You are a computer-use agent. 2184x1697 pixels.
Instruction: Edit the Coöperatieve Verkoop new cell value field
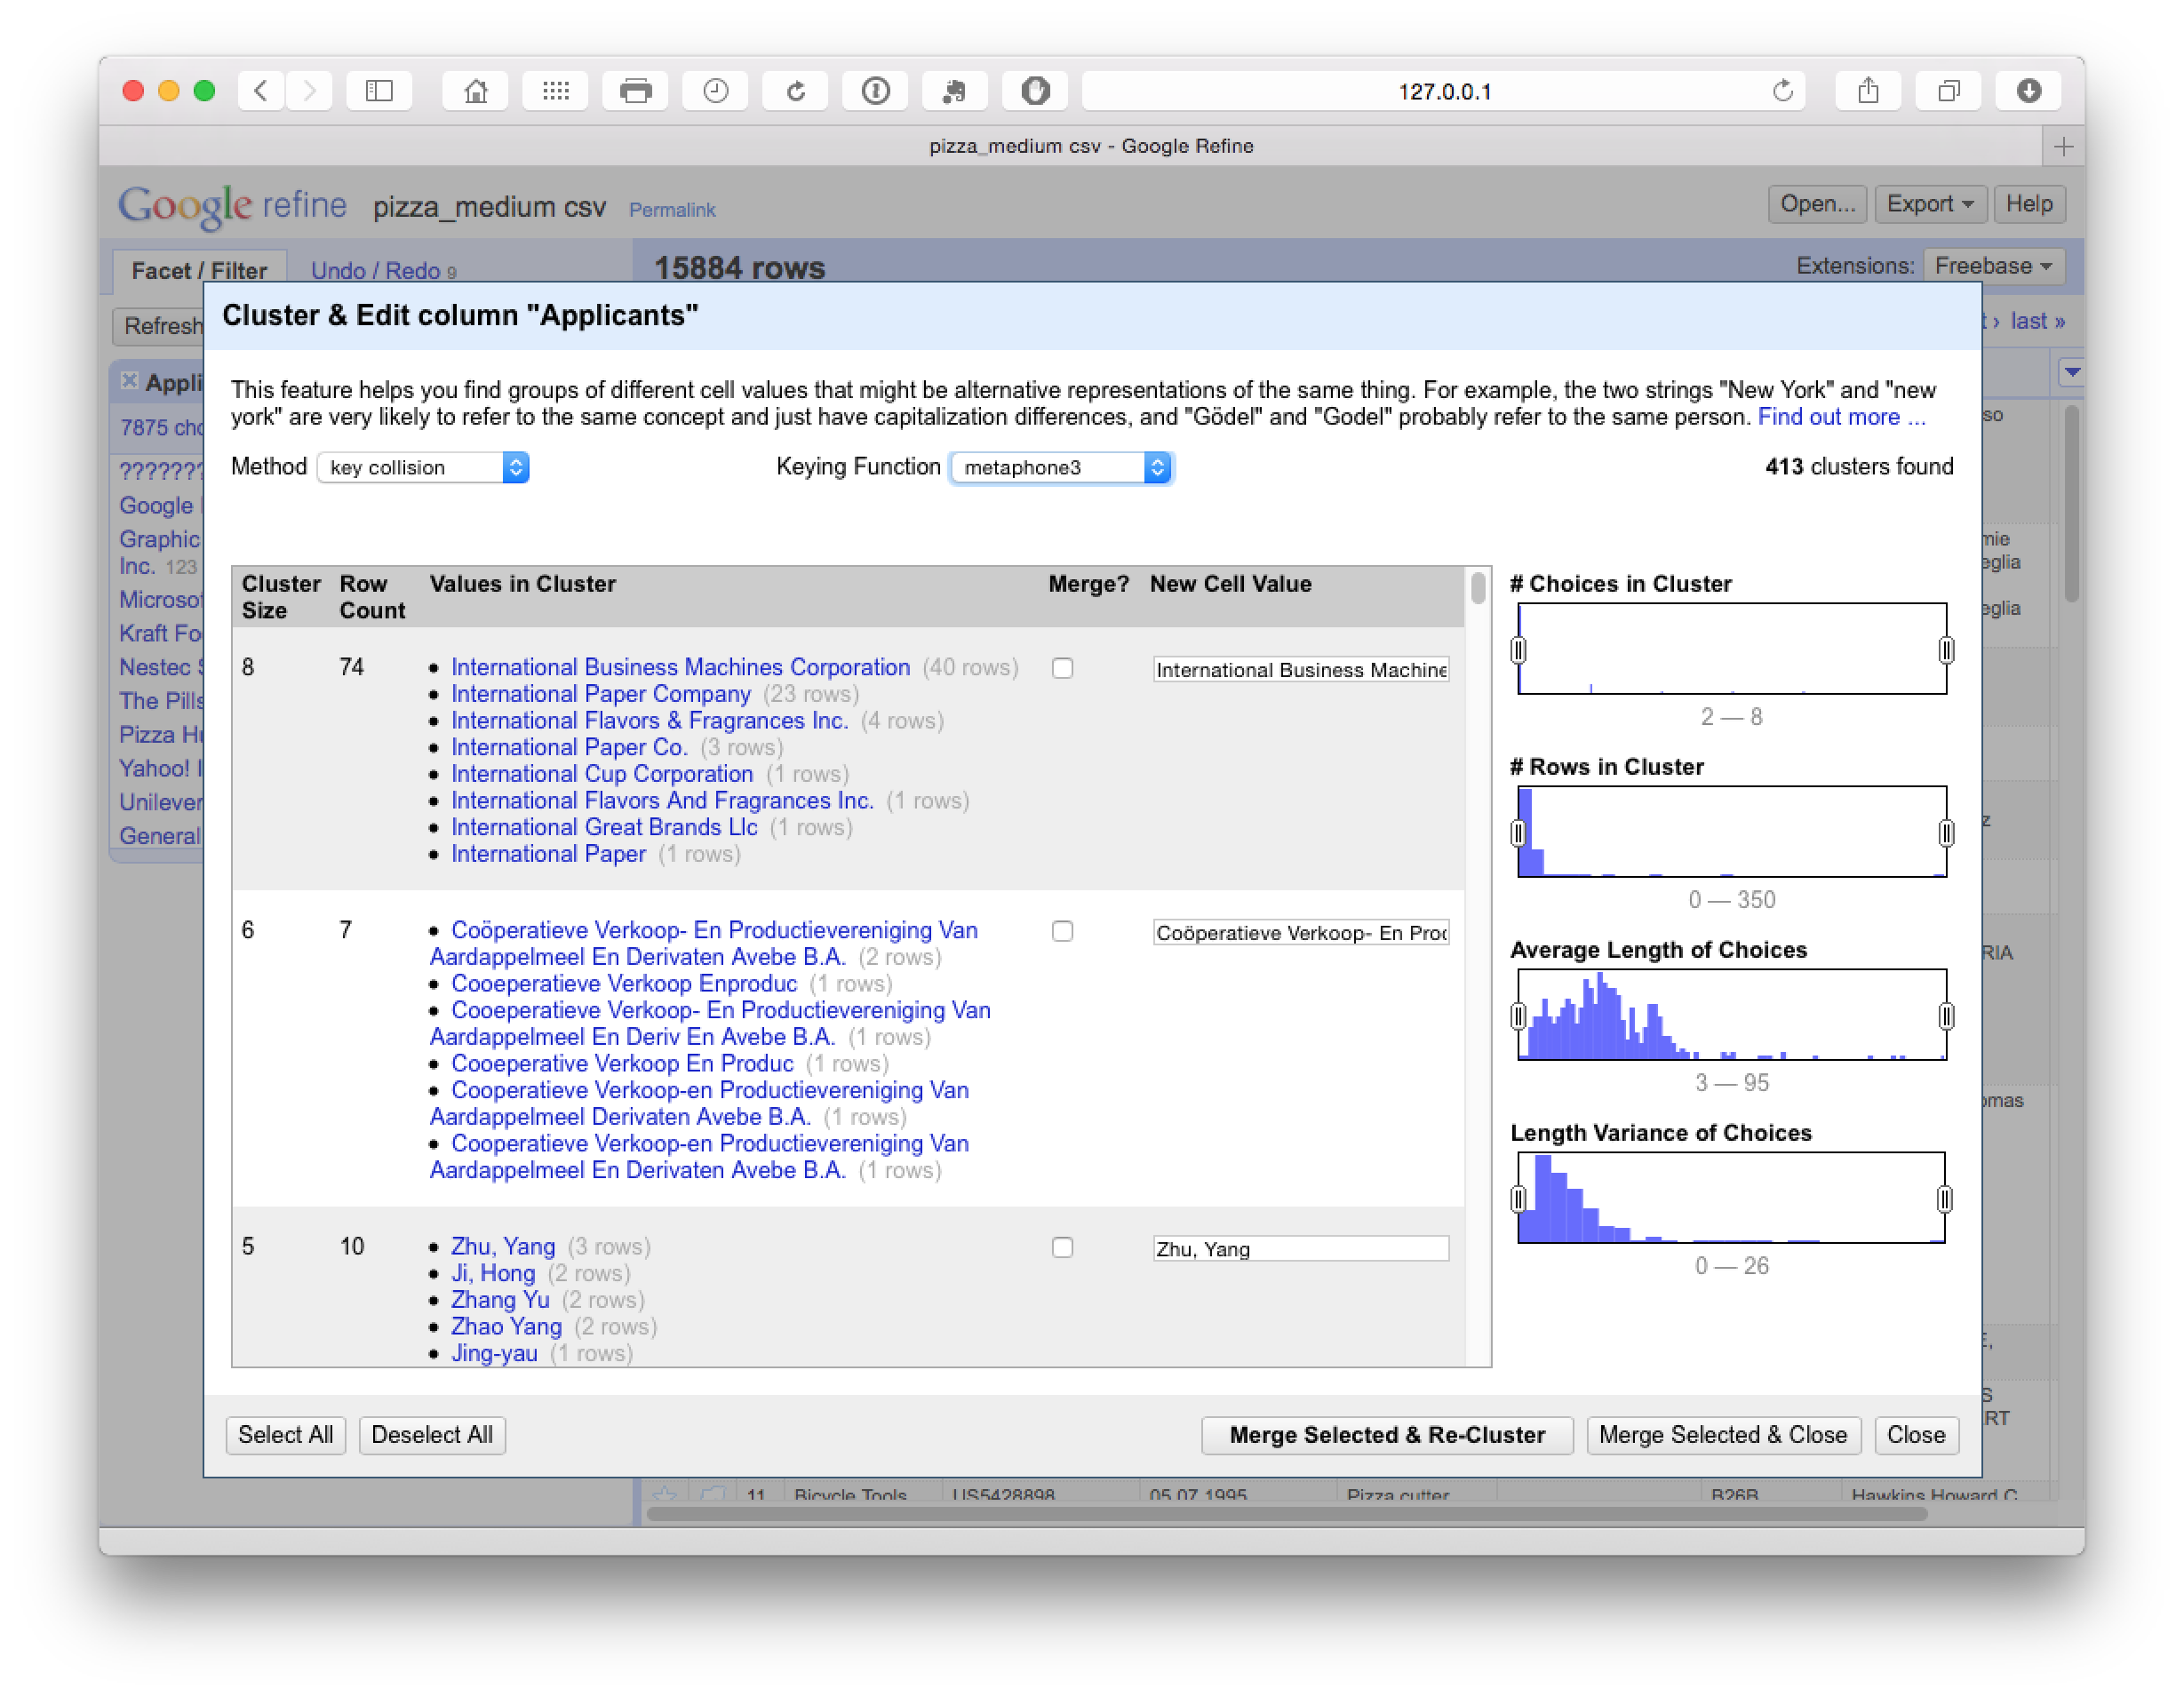[1300, 933]
